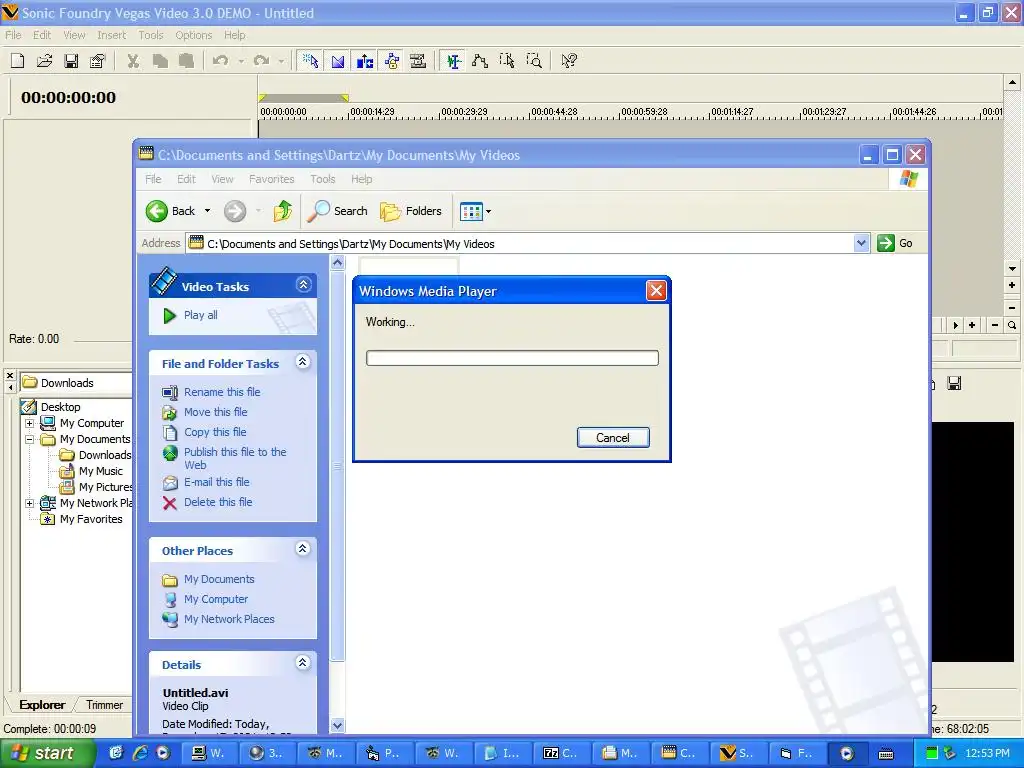
Task: Collapse the Other Places panel
Action: [302, 549]
